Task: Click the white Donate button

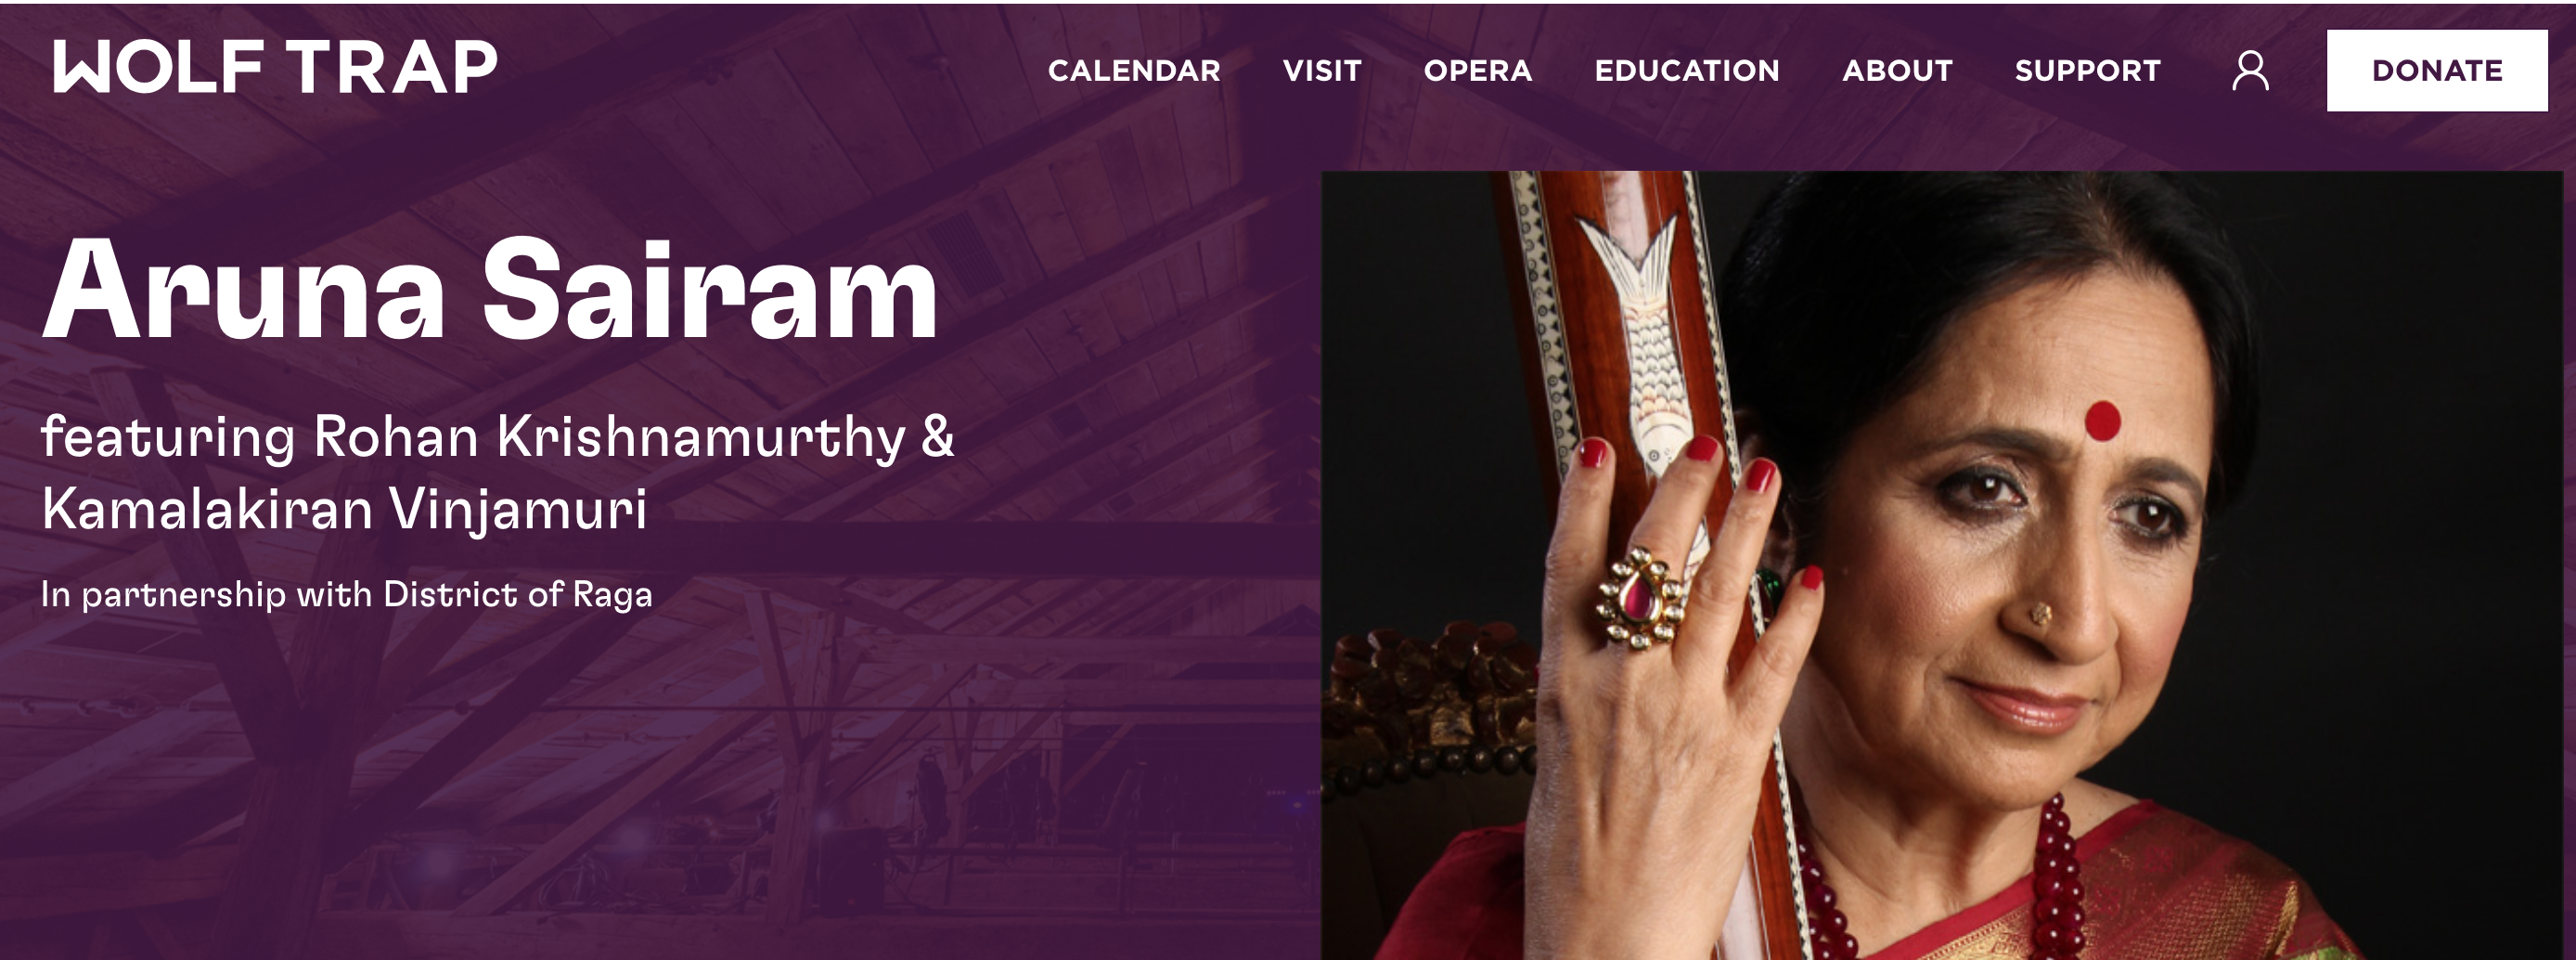Action: click(2437, 70)
